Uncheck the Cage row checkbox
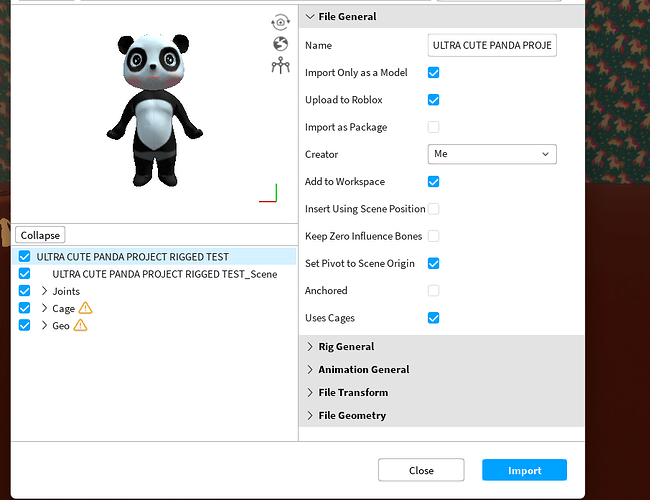The height and width of the screenshot is (500, 650). [x=24, y=308]
